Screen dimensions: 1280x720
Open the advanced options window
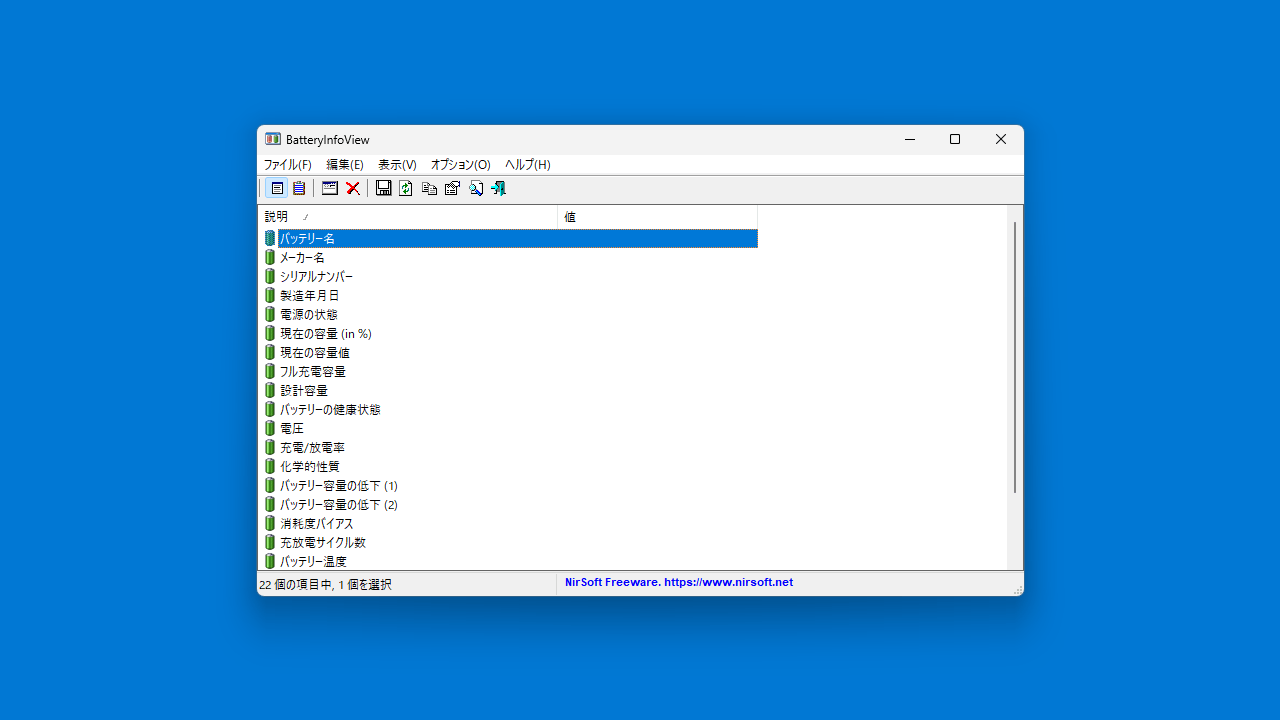click(330, 188)
